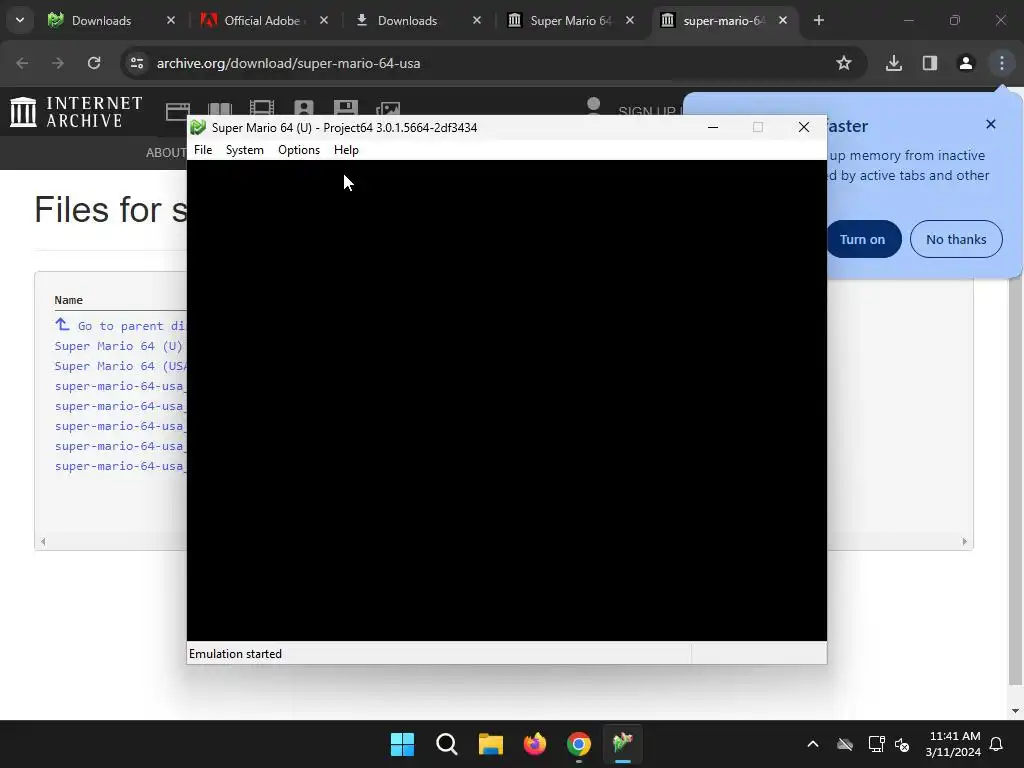This screenshot has width=1024, height=768.
Task: Open the Internet Archive audio icon
Action: pos(304,109)
